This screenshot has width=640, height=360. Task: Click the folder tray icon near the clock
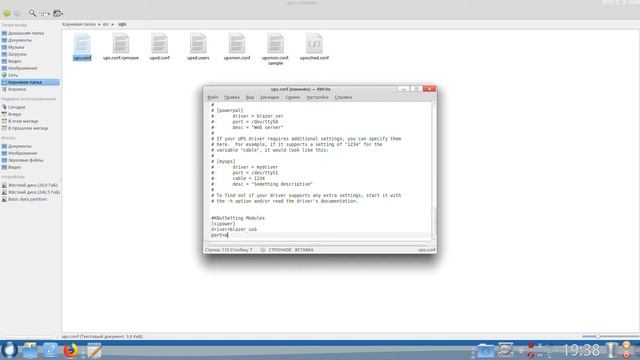click(x=485, y=350)
